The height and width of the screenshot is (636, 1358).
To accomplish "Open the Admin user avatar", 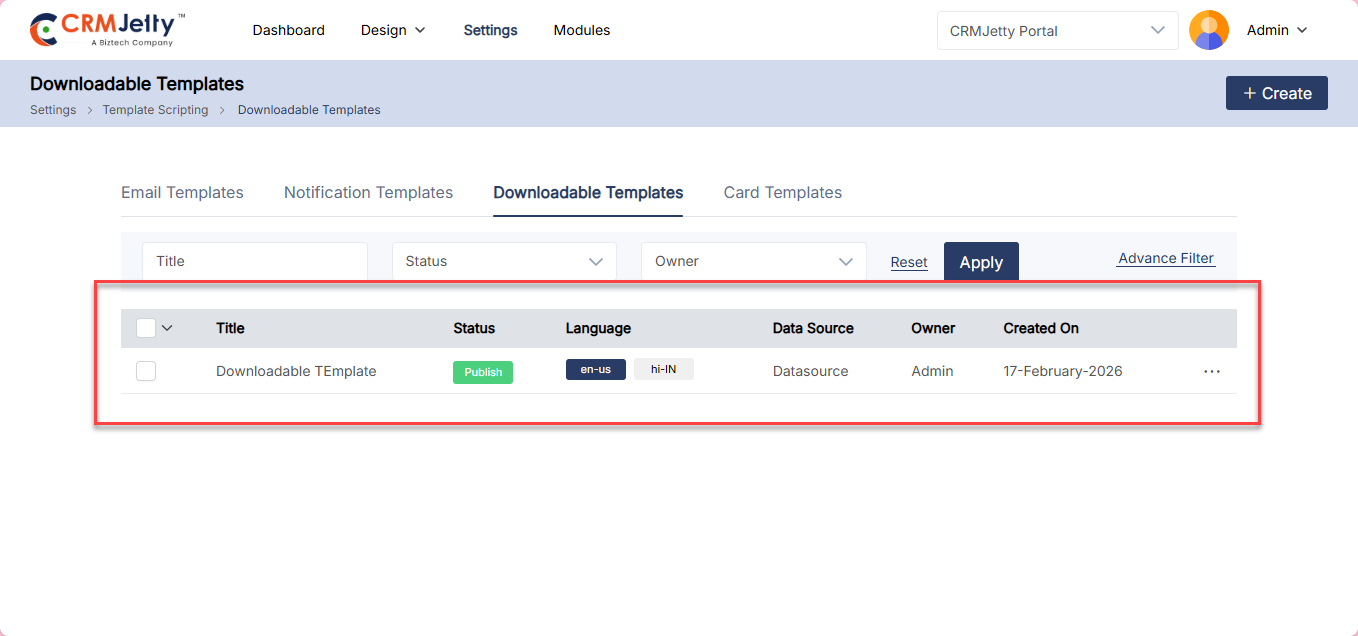I will pos(1208,30).
